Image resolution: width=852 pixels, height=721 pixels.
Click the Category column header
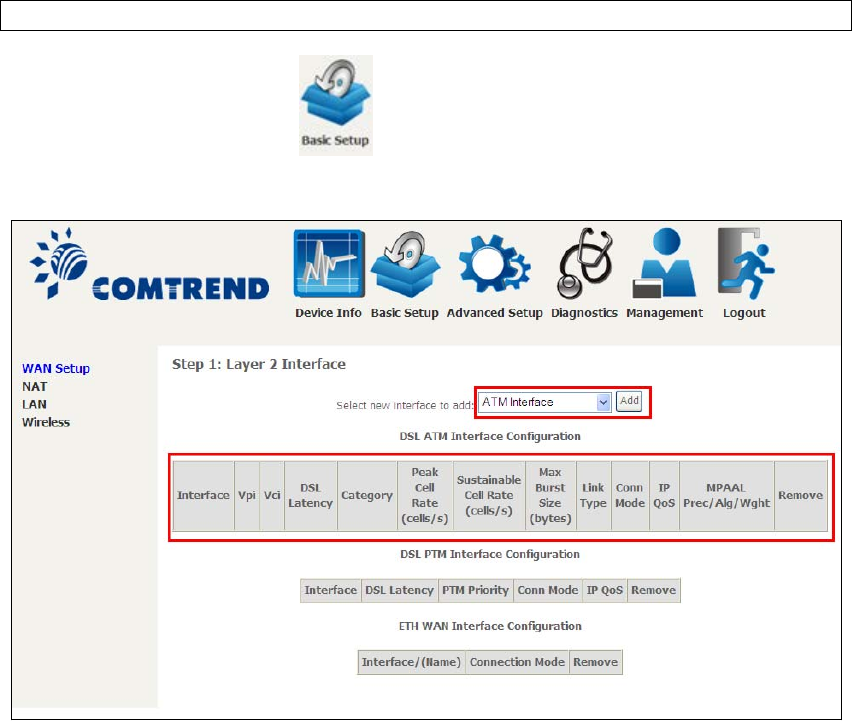coord(367,496)
